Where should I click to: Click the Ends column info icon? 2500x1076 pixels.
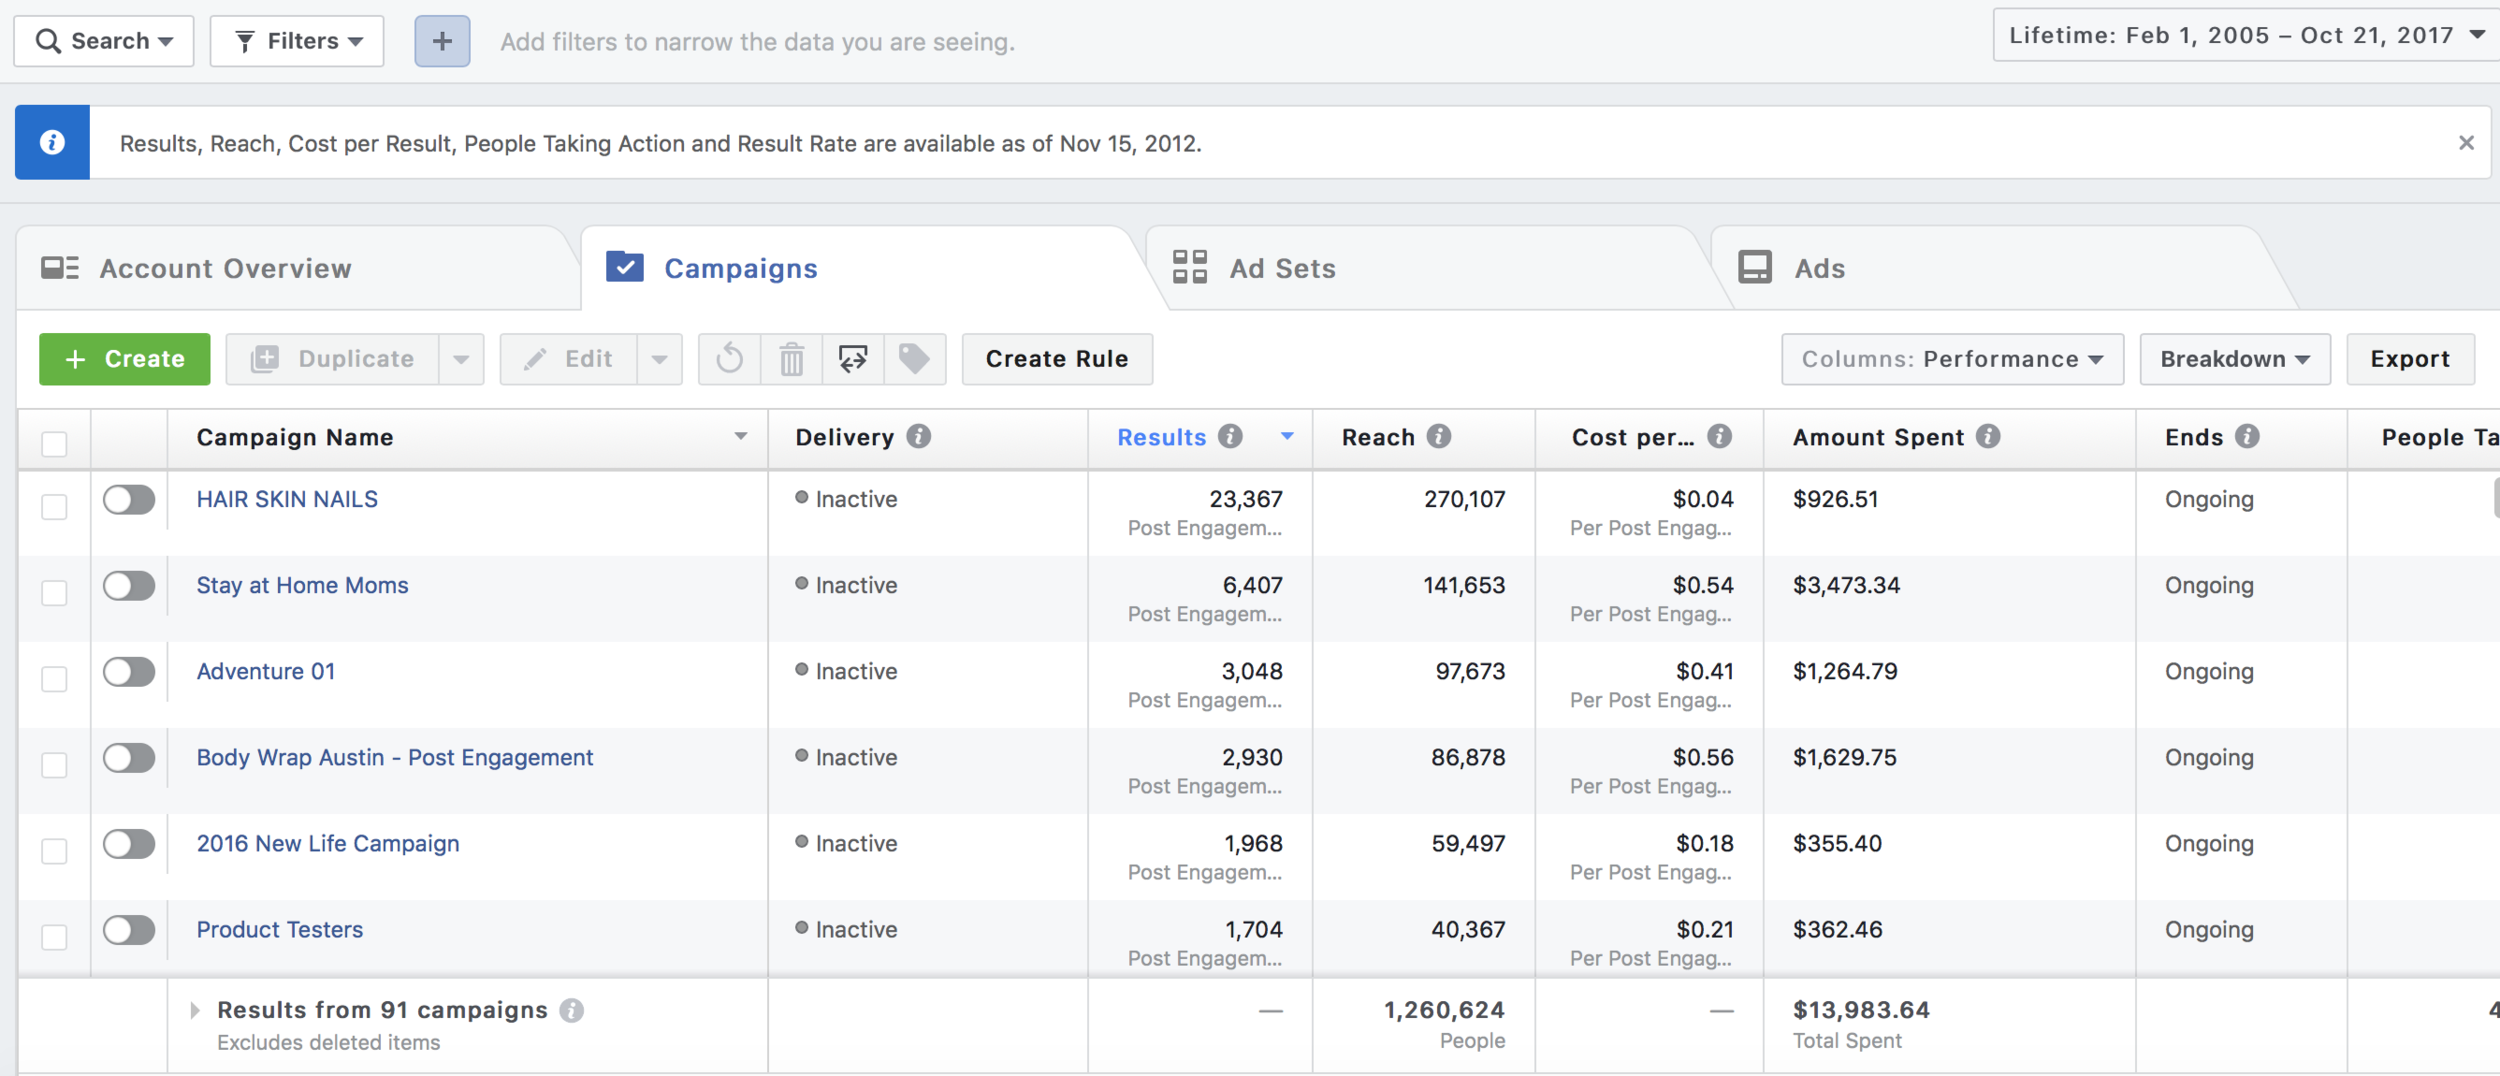click(2247, 437)
